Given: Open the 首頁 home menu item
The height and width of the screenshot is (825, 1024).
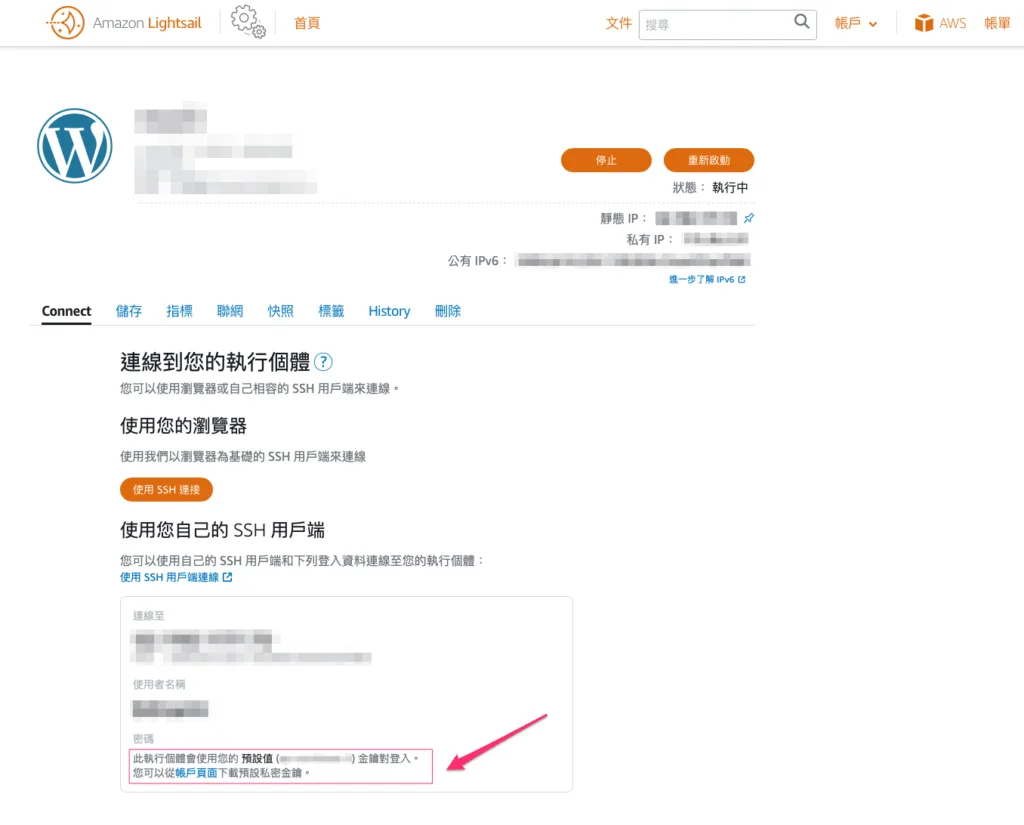Looking at the screenshot, I should click(x=307, y=23).
